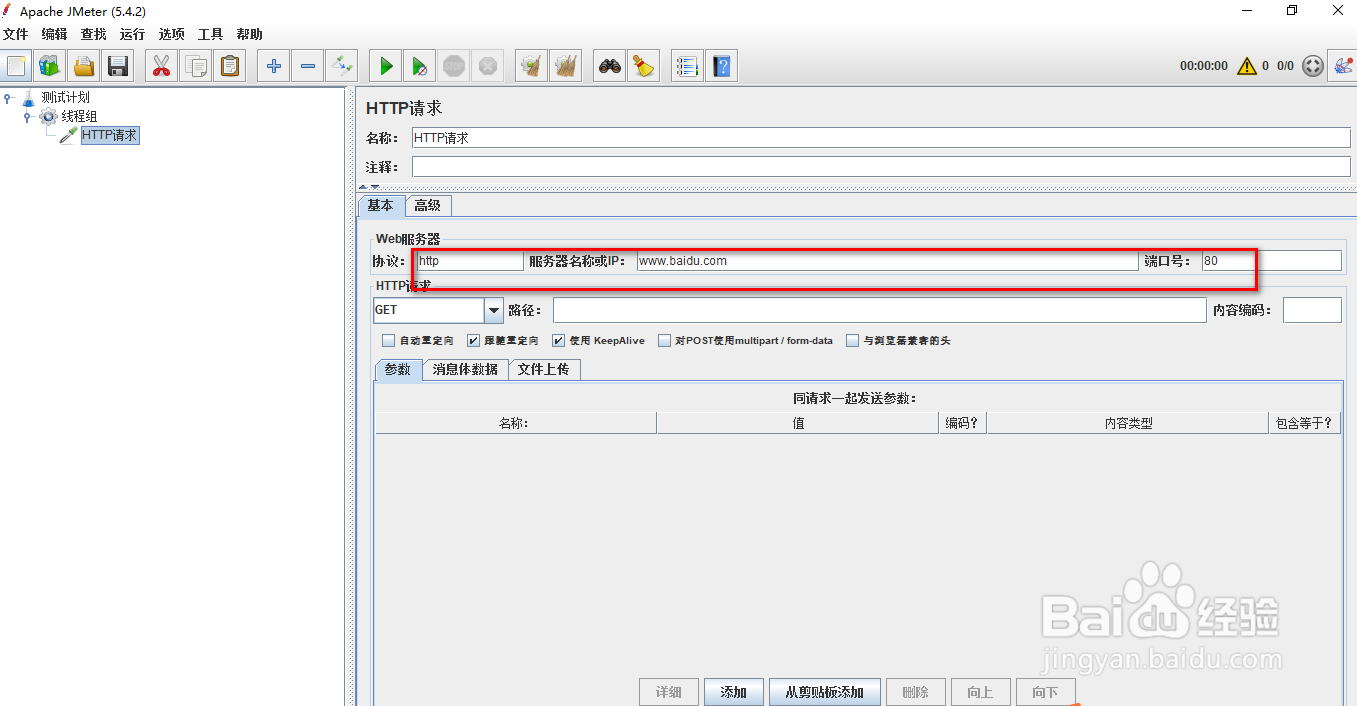The width and height of the screenshot is (1357, 706).
Task: Select the HTTP请求 tree node
Action: [109, 135]
